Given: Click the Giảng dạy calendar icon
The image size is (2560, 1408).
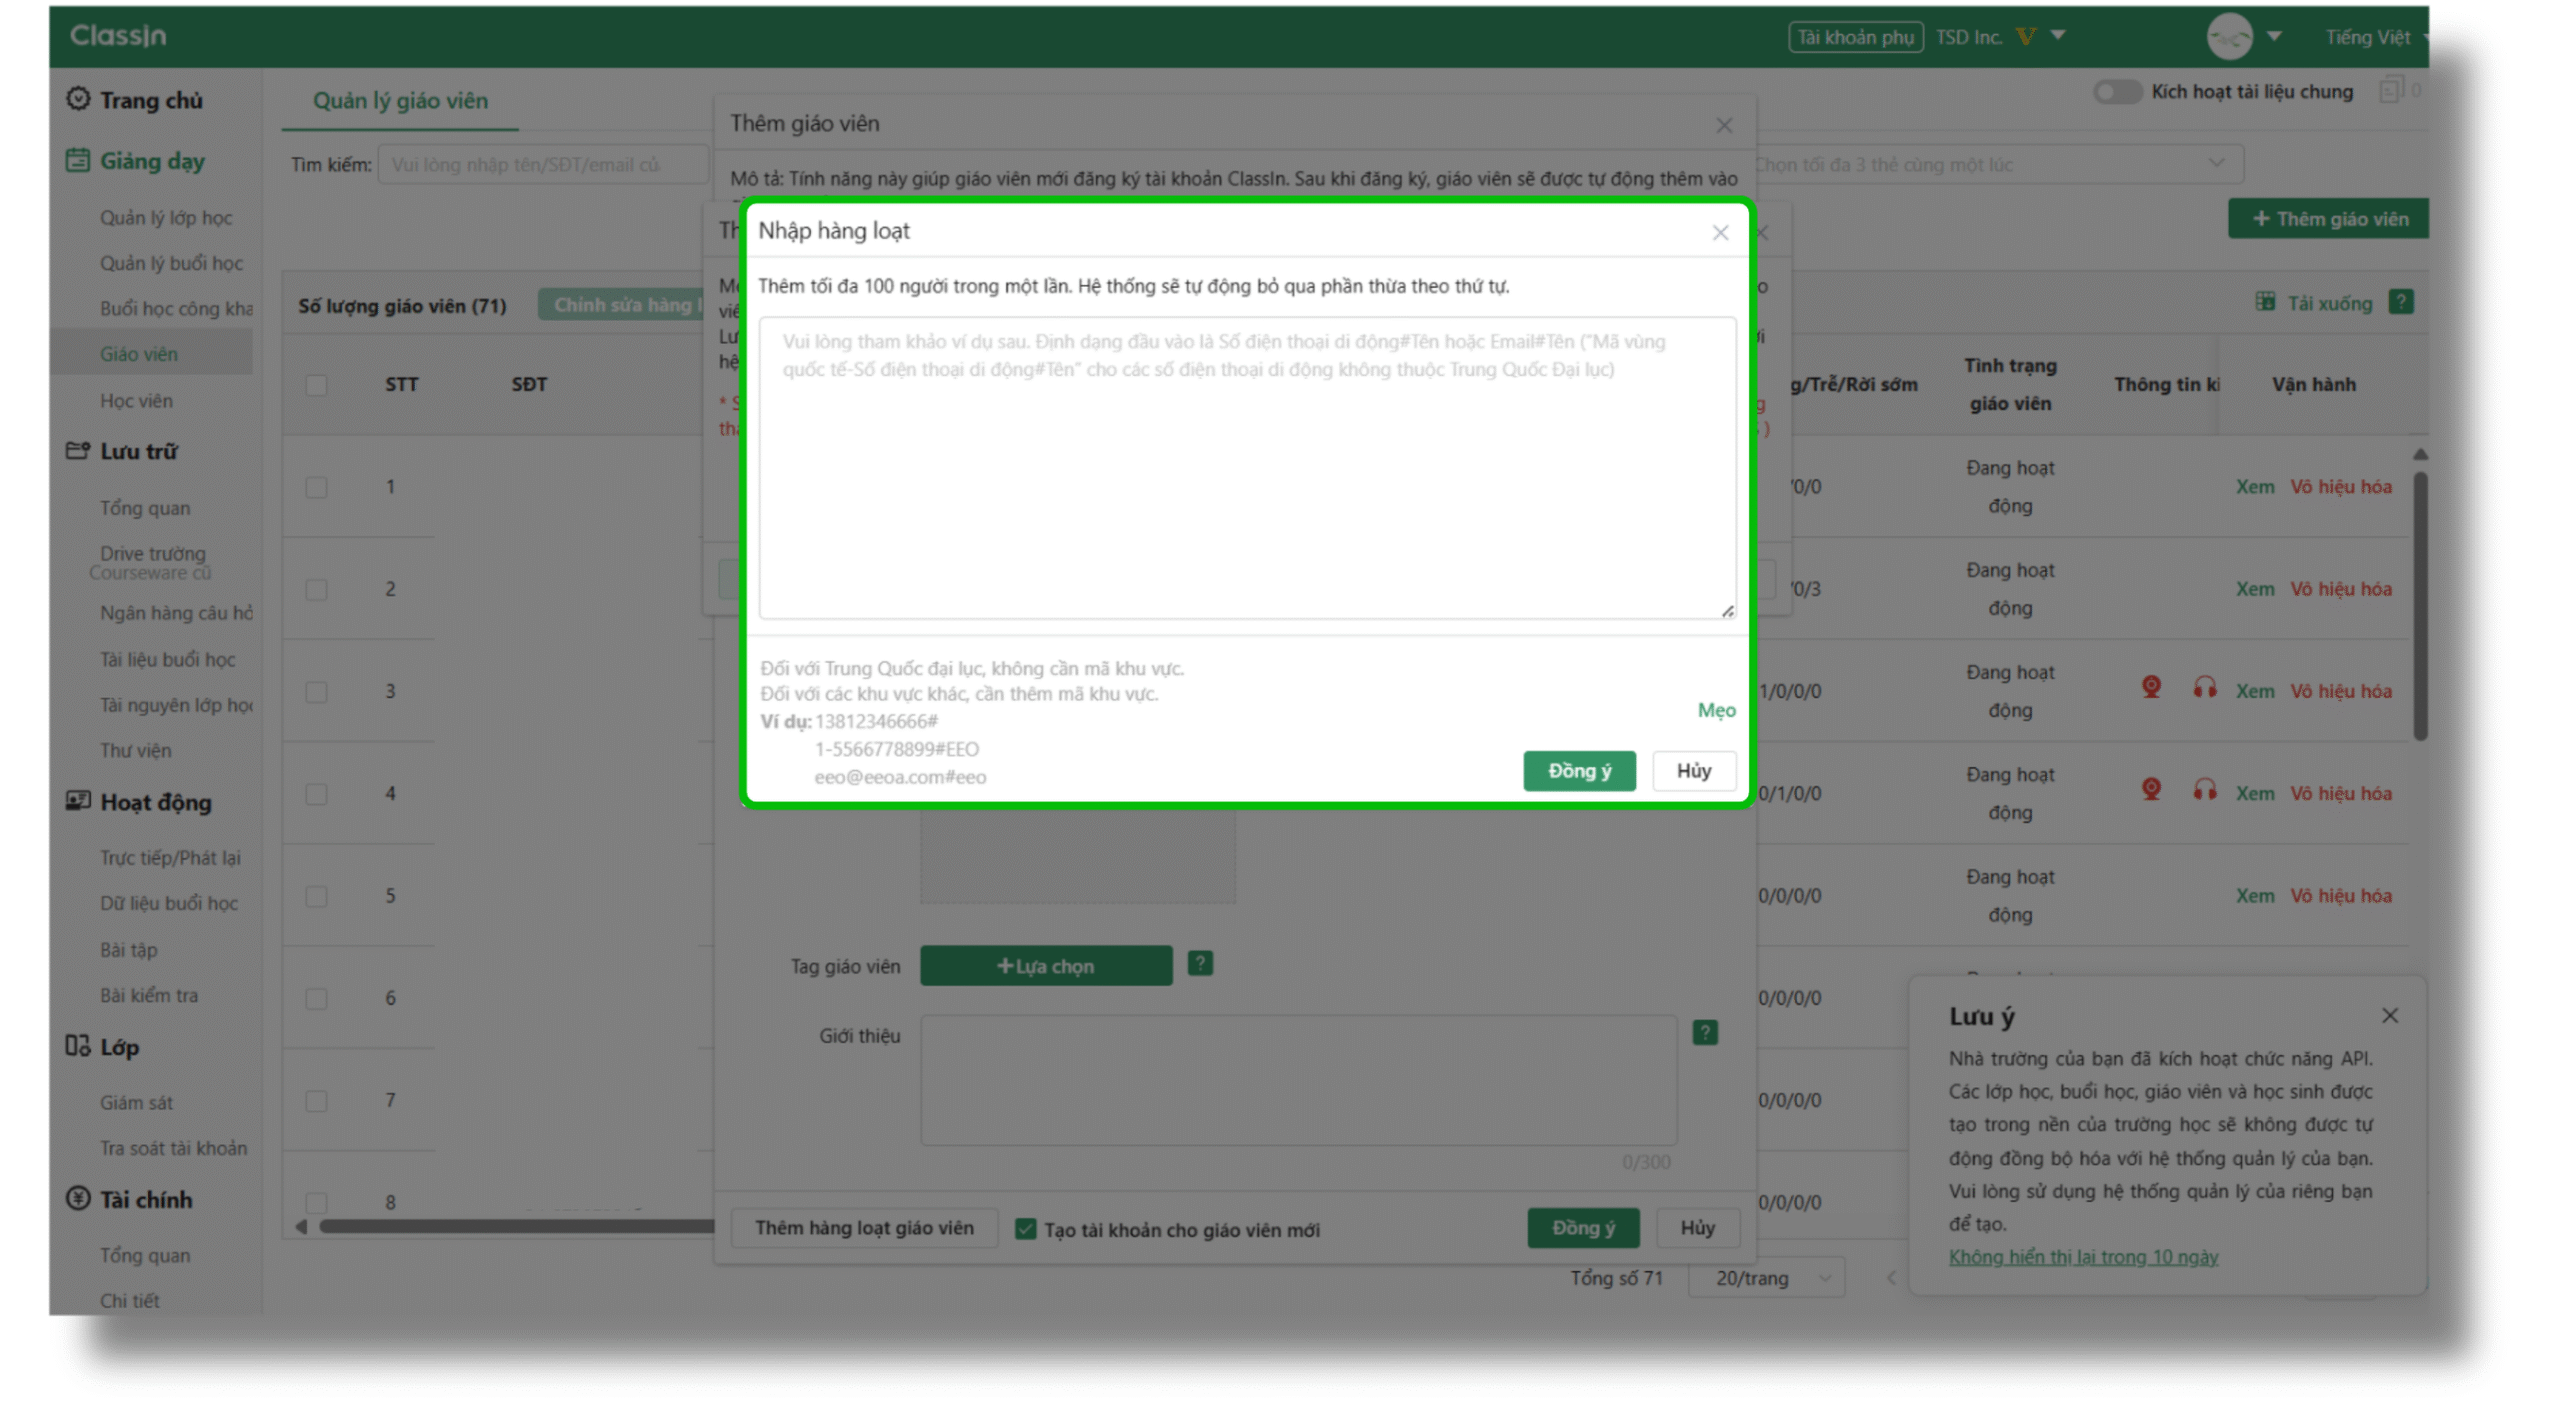Looking at the screenshot, I should coord(78,160).
